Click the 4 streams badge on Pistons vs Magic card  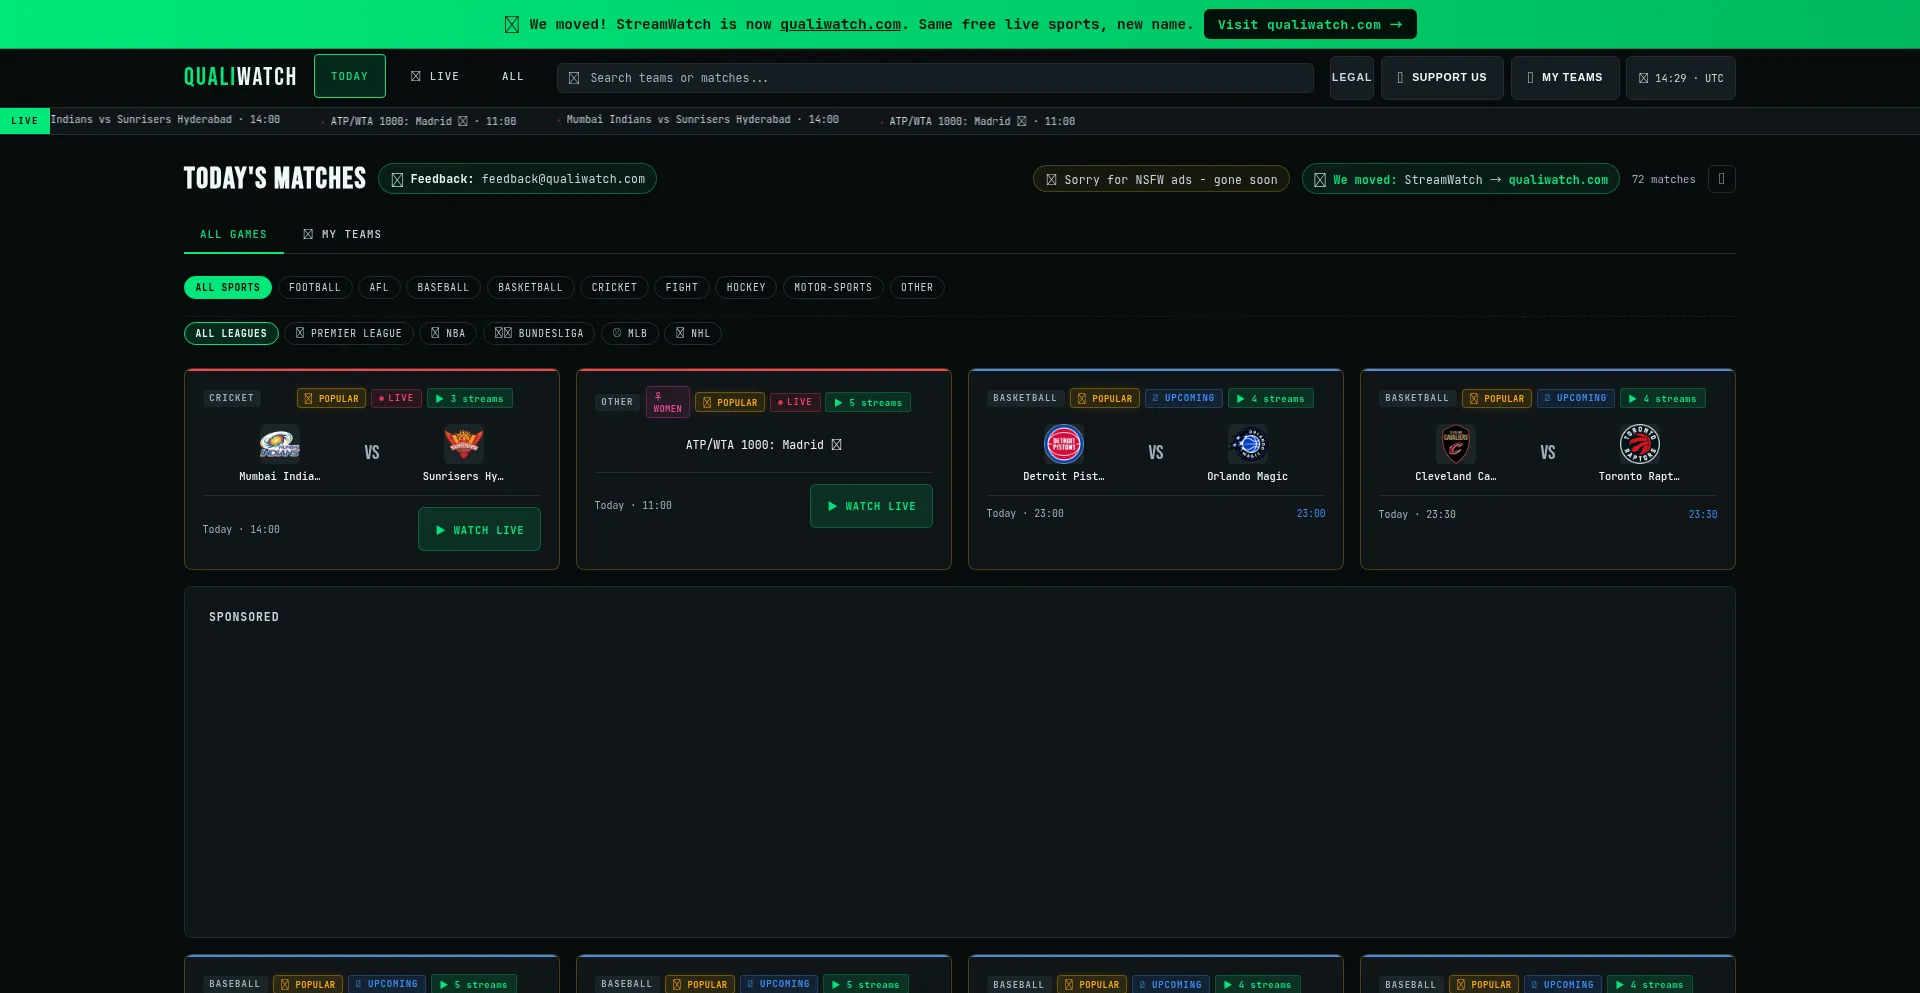[1270, 398]
